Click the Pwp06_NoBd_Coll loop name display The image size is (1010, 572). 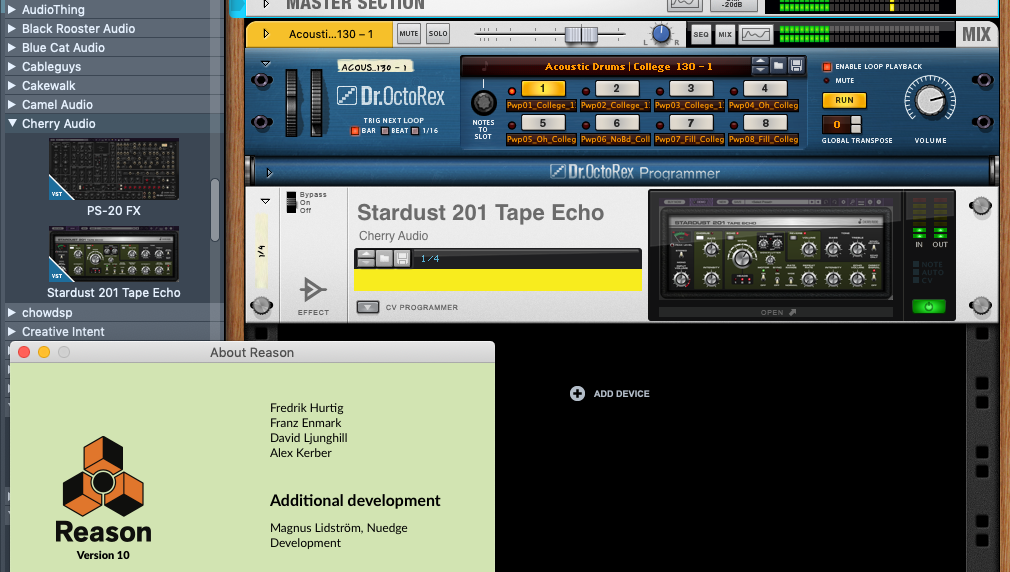(x=615, y=139)
